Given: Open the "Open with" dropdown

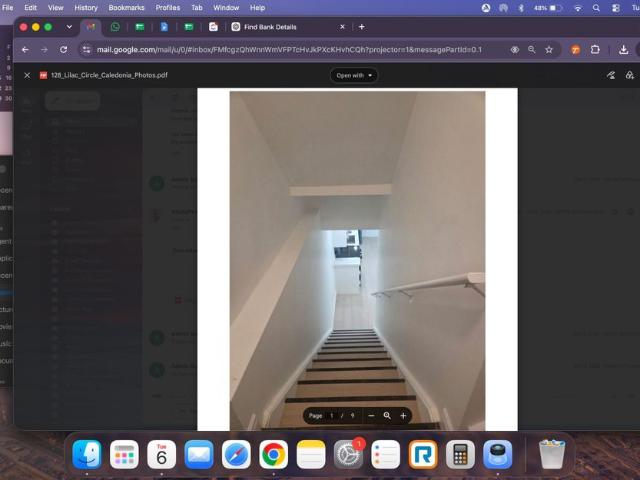Looking at the screenshot, I should click(x=354, y=76).
